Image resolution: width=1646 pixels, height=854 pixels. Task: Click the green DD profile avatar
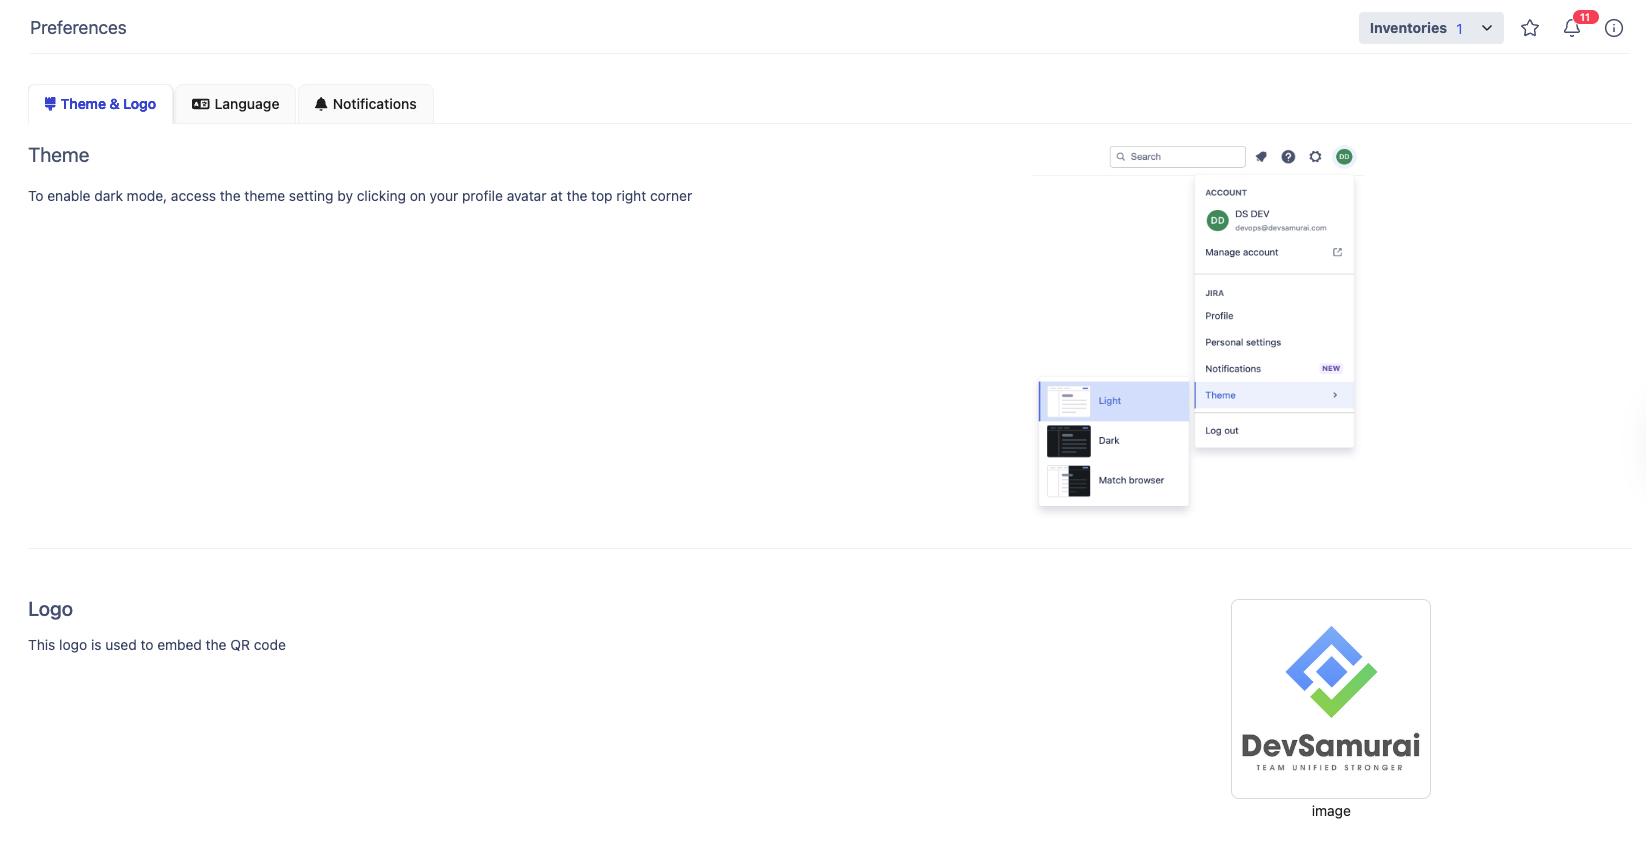click(1344, 157)
